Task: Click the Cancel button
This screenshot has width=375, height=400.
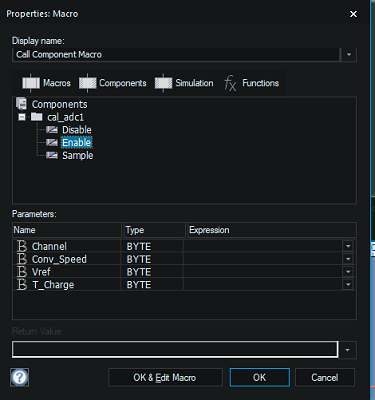Action: pos(325,377)
